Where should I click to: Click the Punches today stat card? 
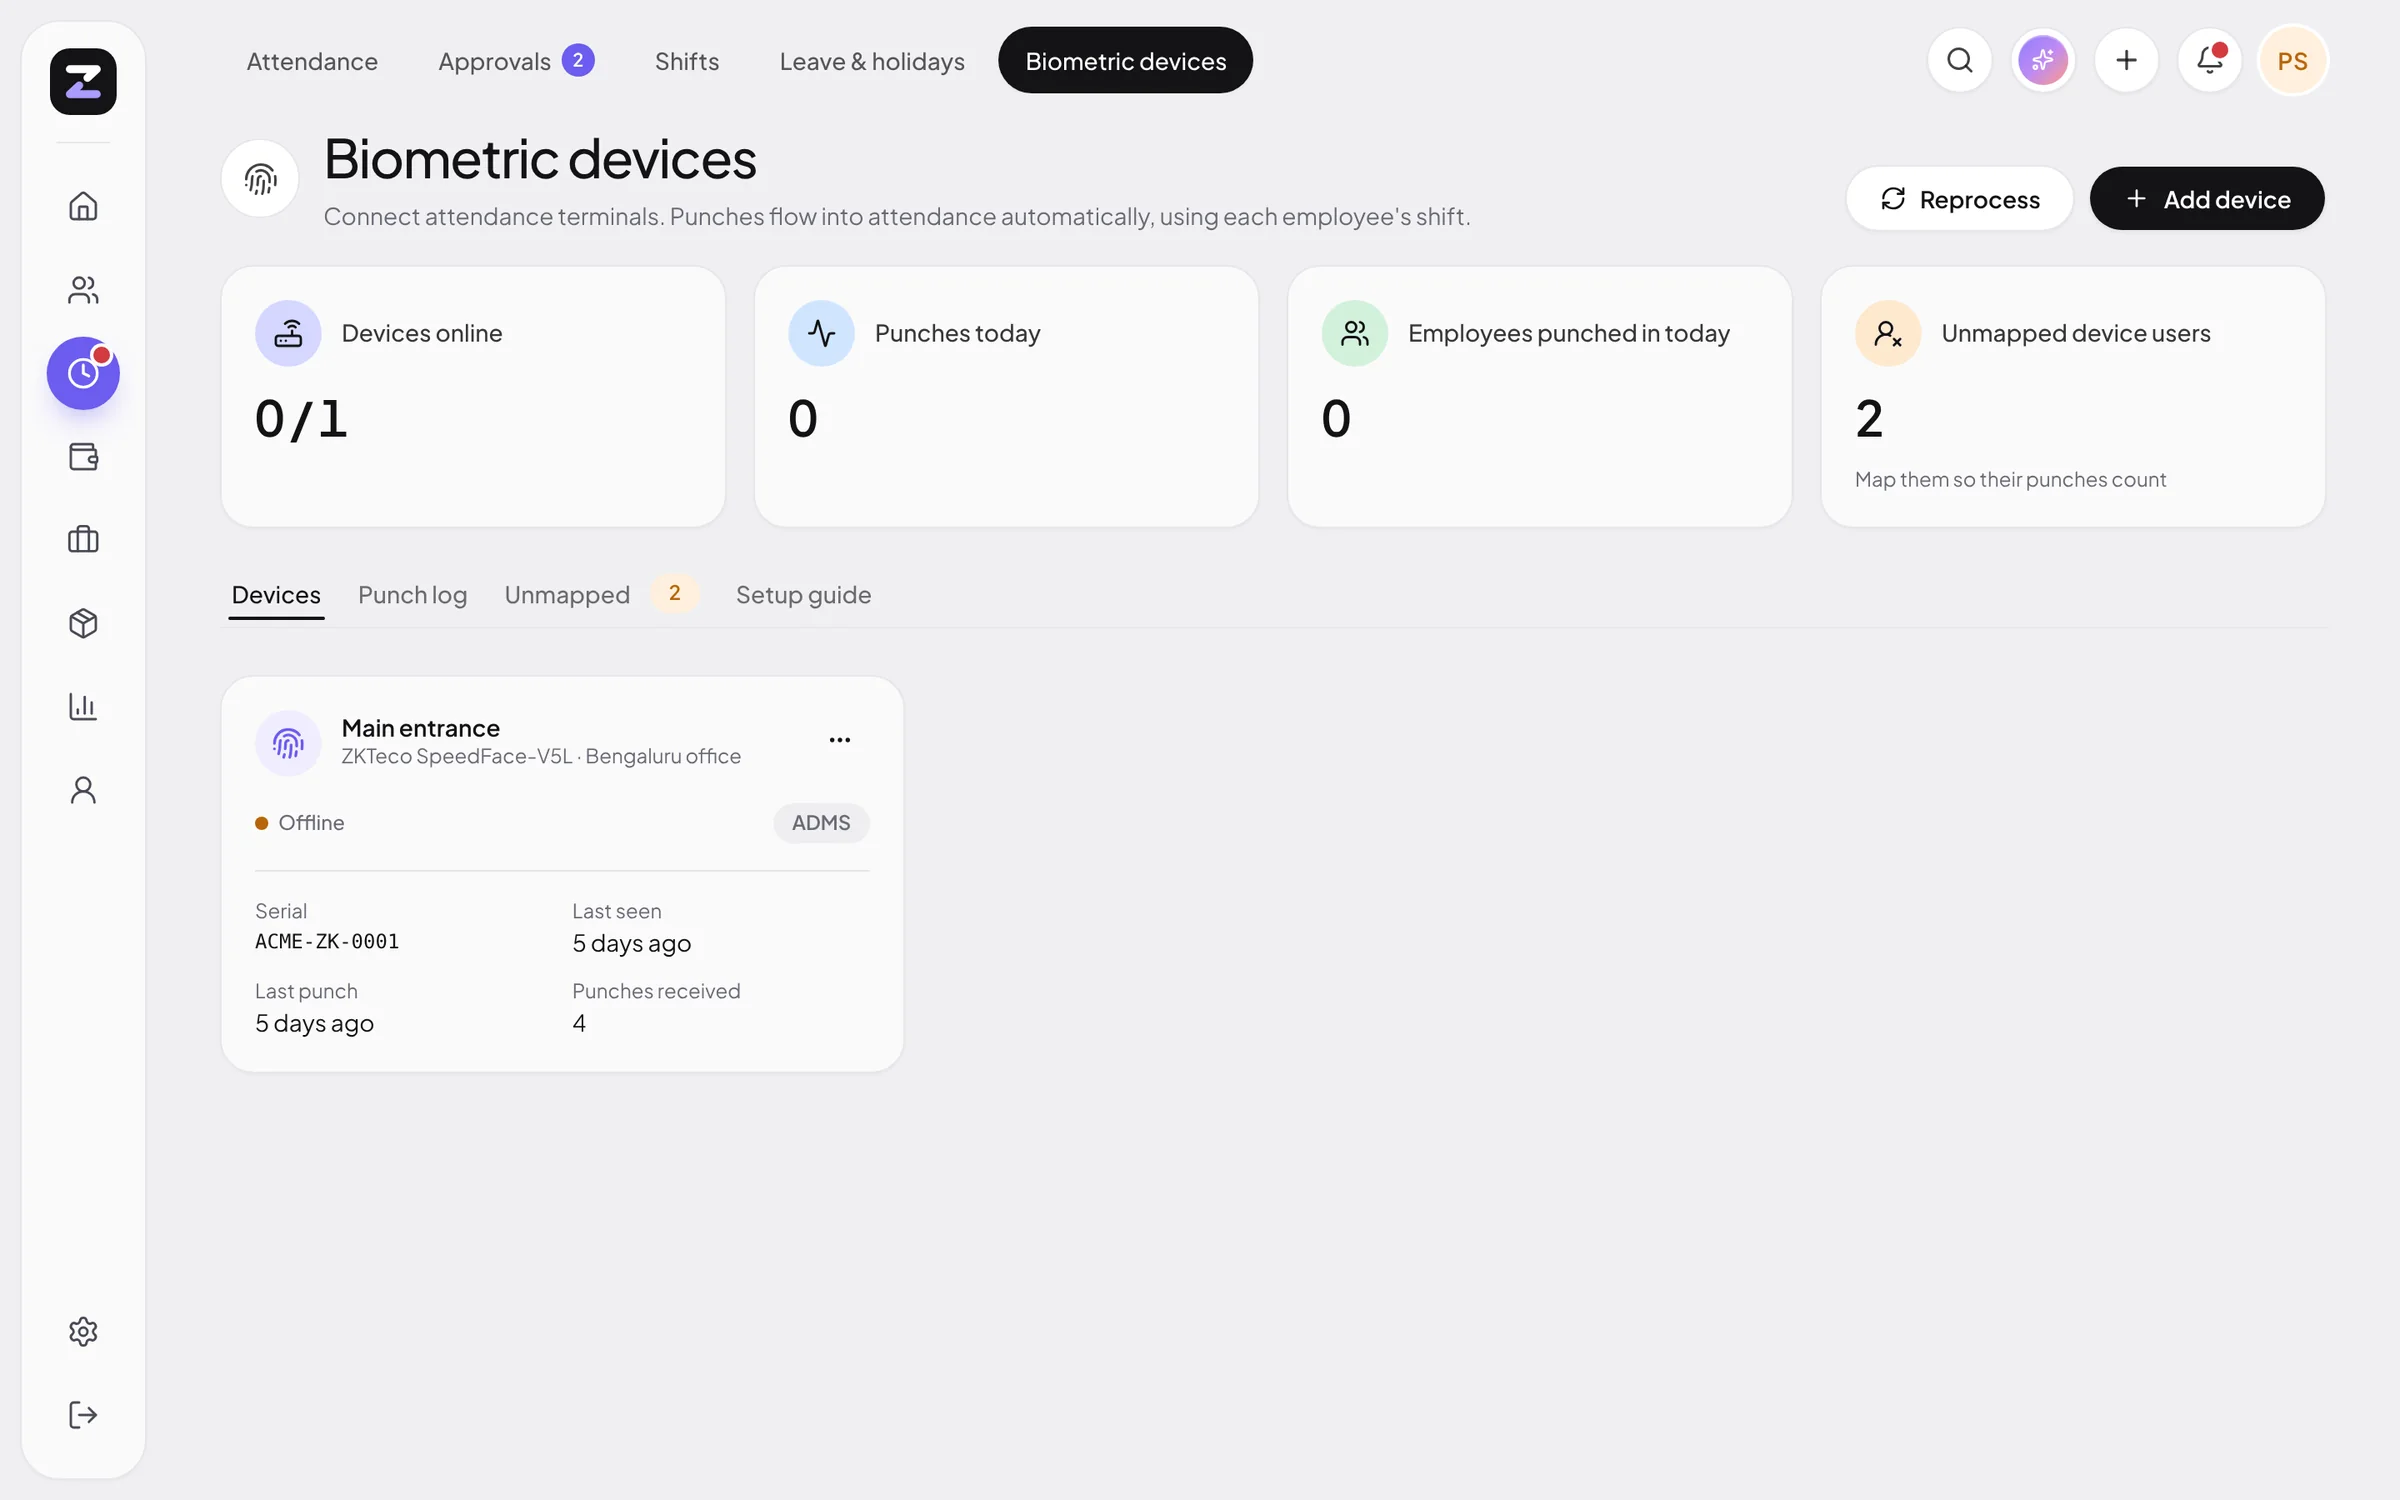point(1006,396)
